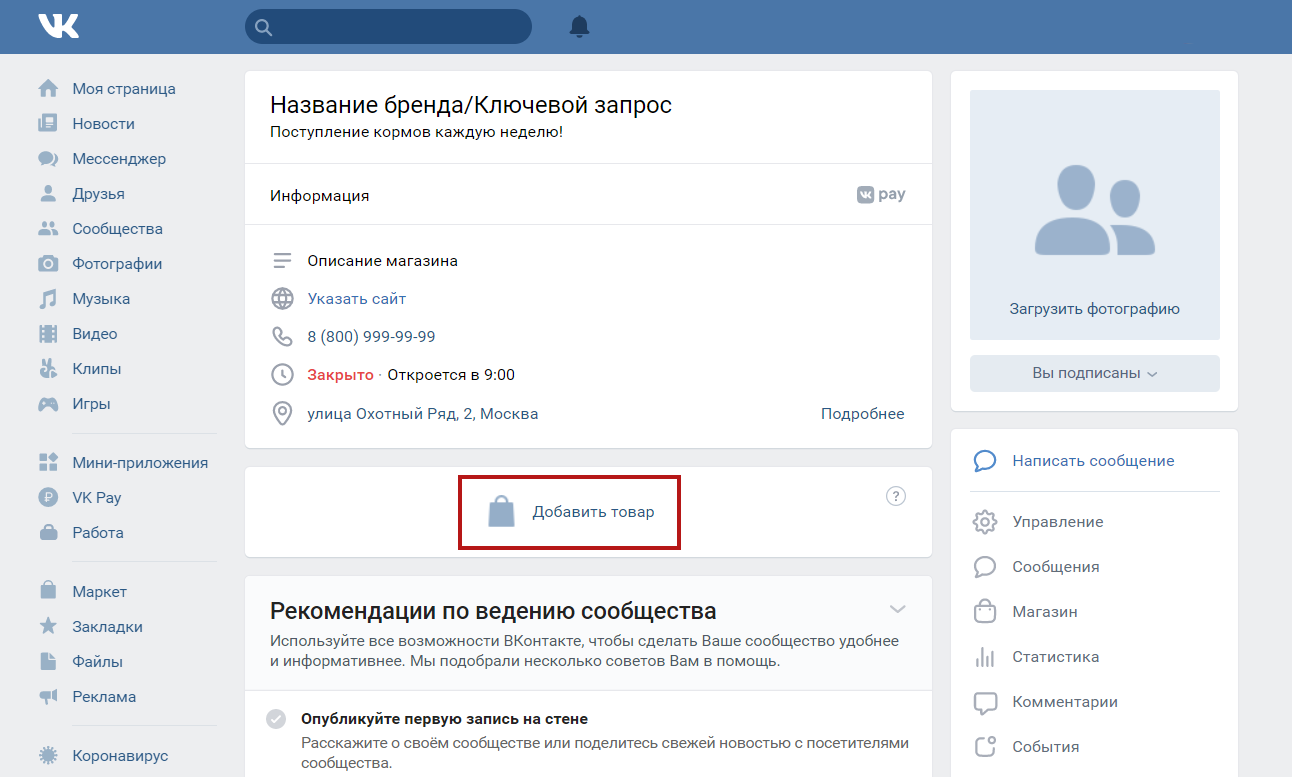This screenshot has height=777, width=1292.
Task: Click the Клипы hand icon
Action: pos(48,368)
